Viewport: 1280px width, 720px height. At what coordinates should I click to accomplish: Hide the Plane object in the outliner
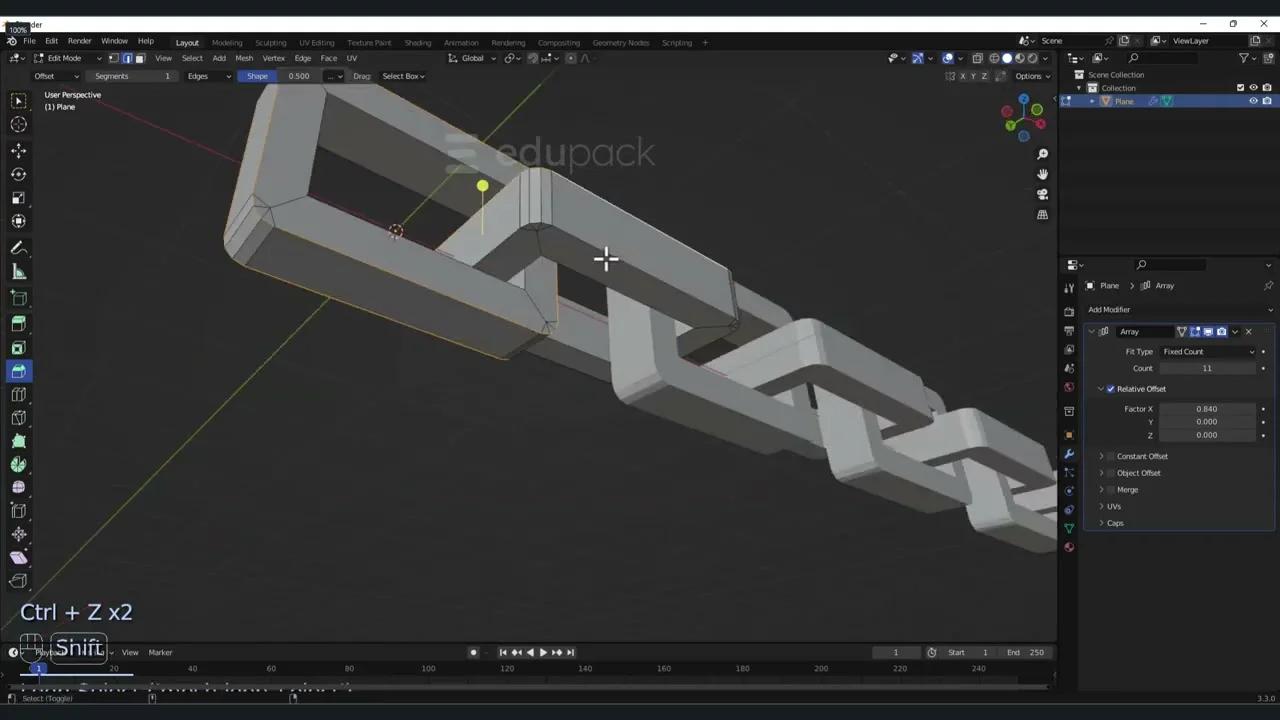coord(1253,100)
